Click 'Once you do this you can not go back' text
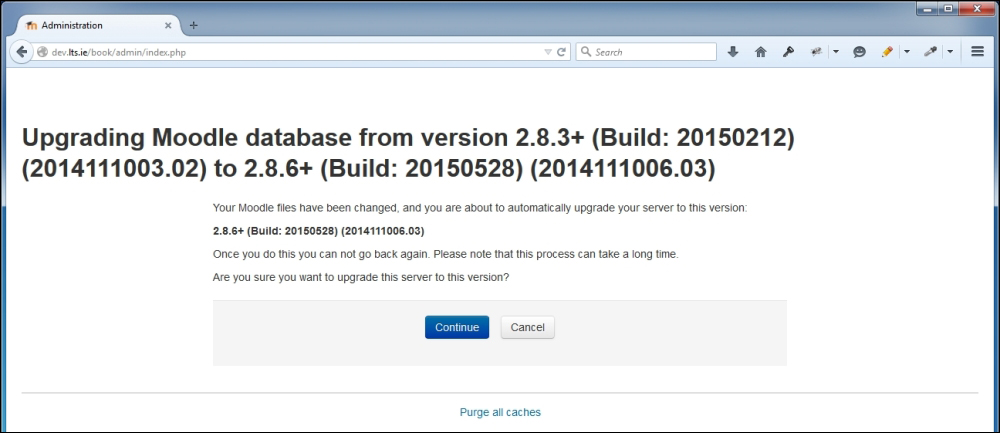The width and height of the screenshot is (1000, 433). tap(446, 254)
